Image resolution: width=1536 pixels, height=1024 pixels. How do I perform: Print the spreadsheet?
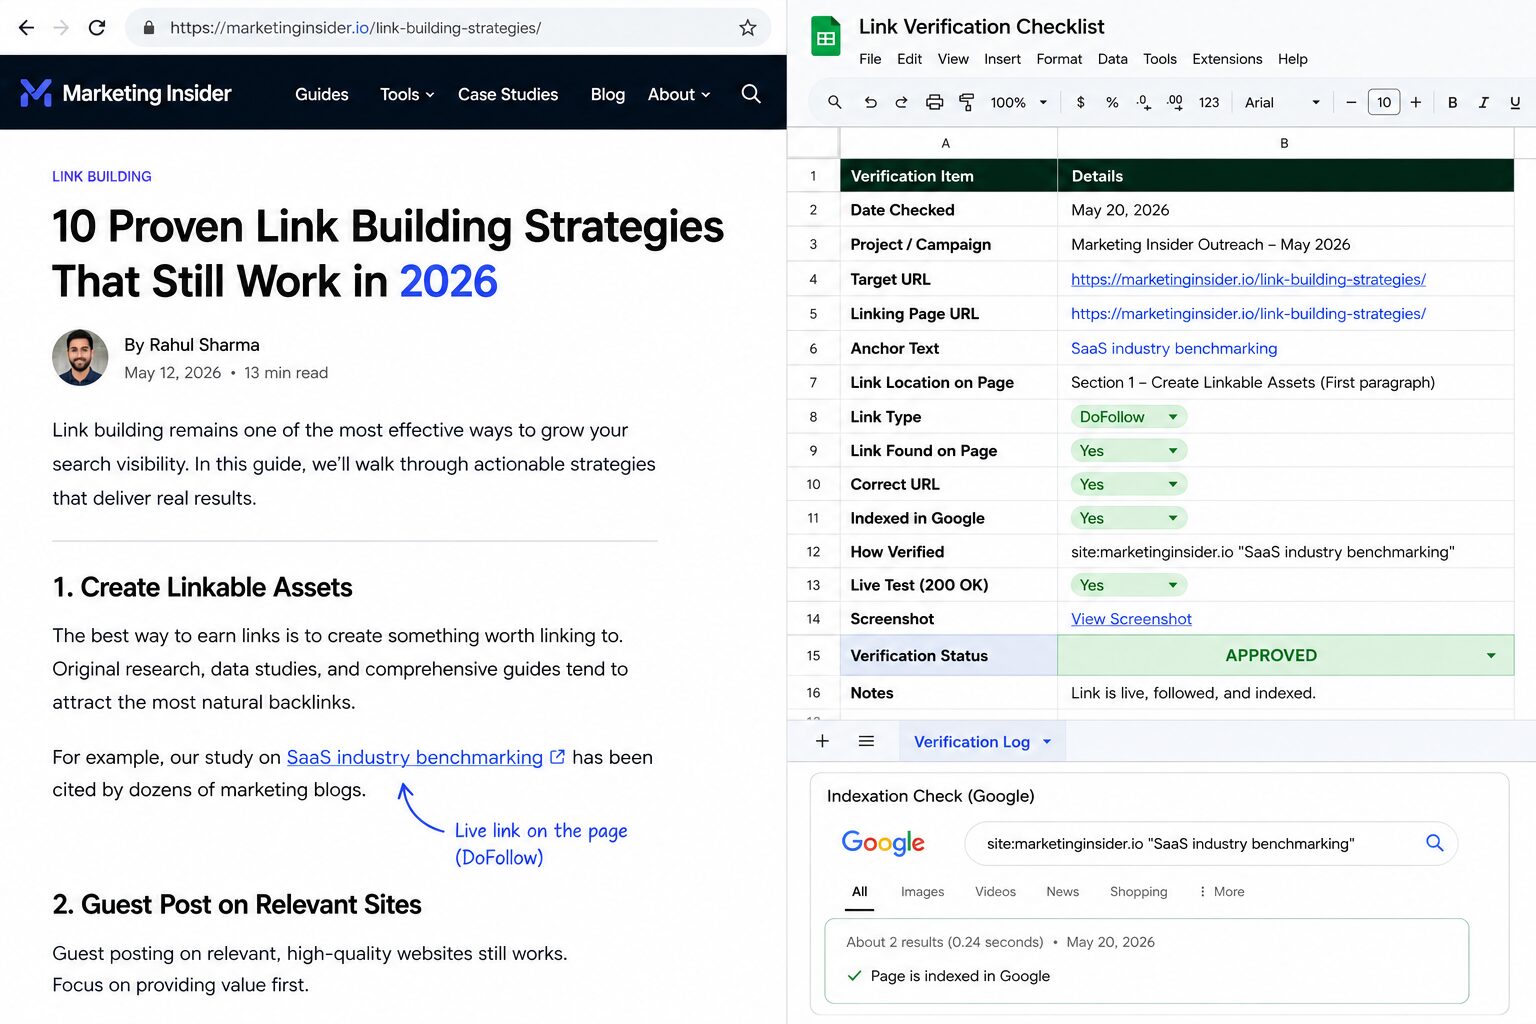934,102
